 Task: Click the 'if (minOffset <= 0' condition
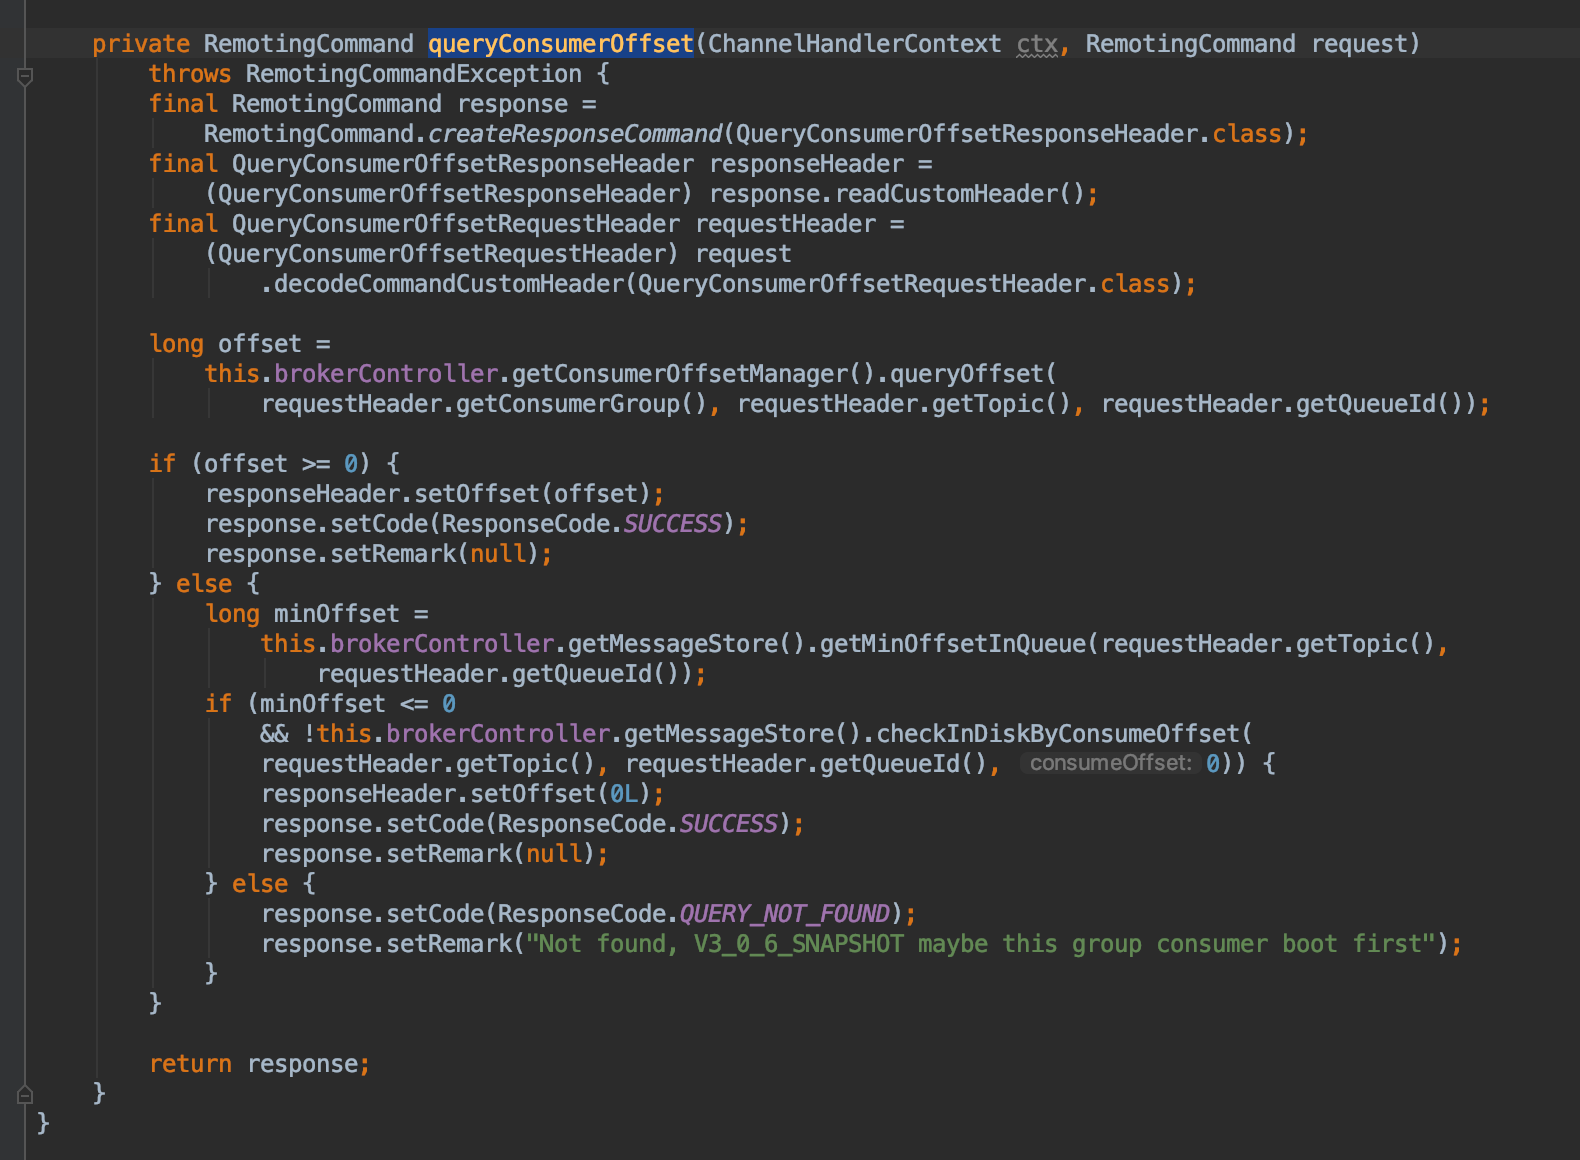tap(330, 704)
